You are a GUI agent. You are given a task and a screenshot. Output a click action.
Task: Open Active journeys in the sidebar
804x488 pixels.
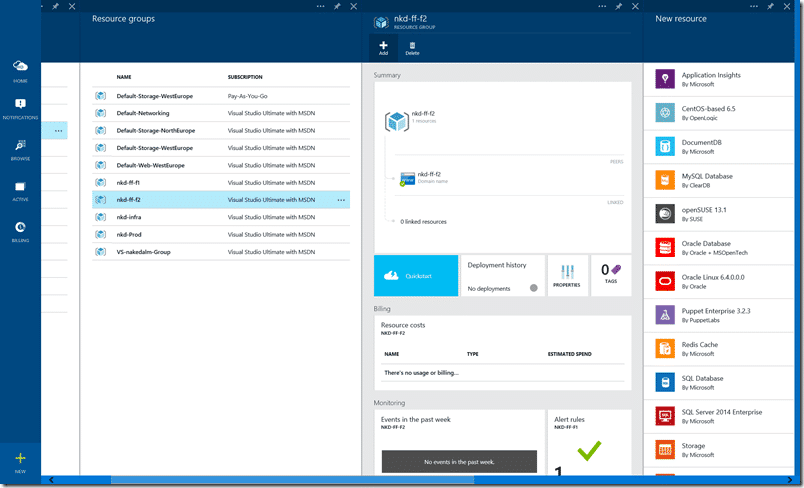[x=20, y=191]
